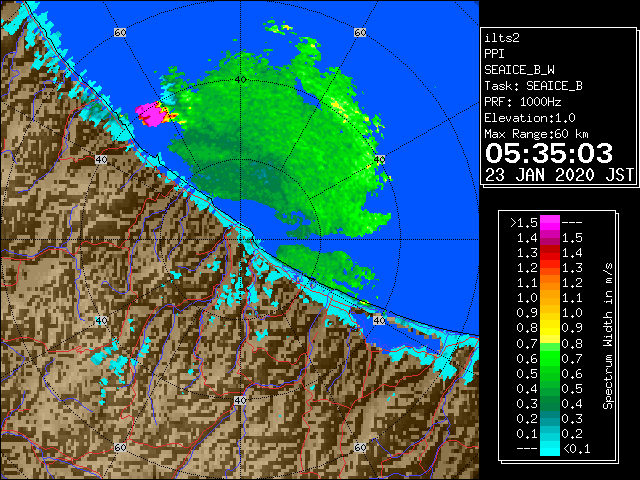This screenshot has width=640, height=480.
Task: Click the '40' label on northwest land
Action: pos(101,160)
